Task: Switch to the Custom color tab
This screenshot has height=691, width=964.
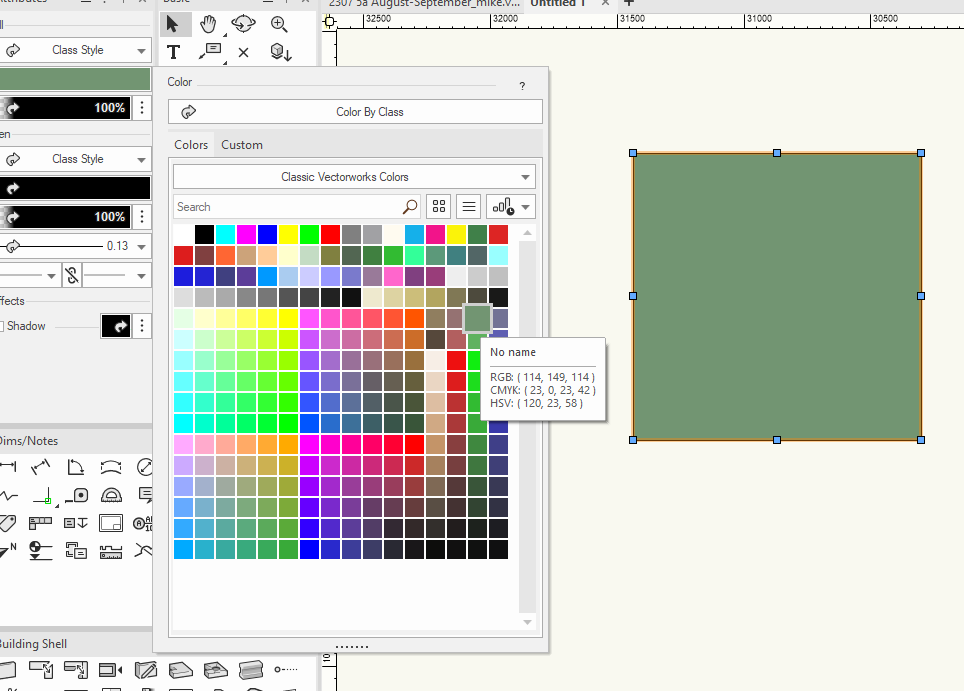Action: pyautogui.click(x=242, y=145)
